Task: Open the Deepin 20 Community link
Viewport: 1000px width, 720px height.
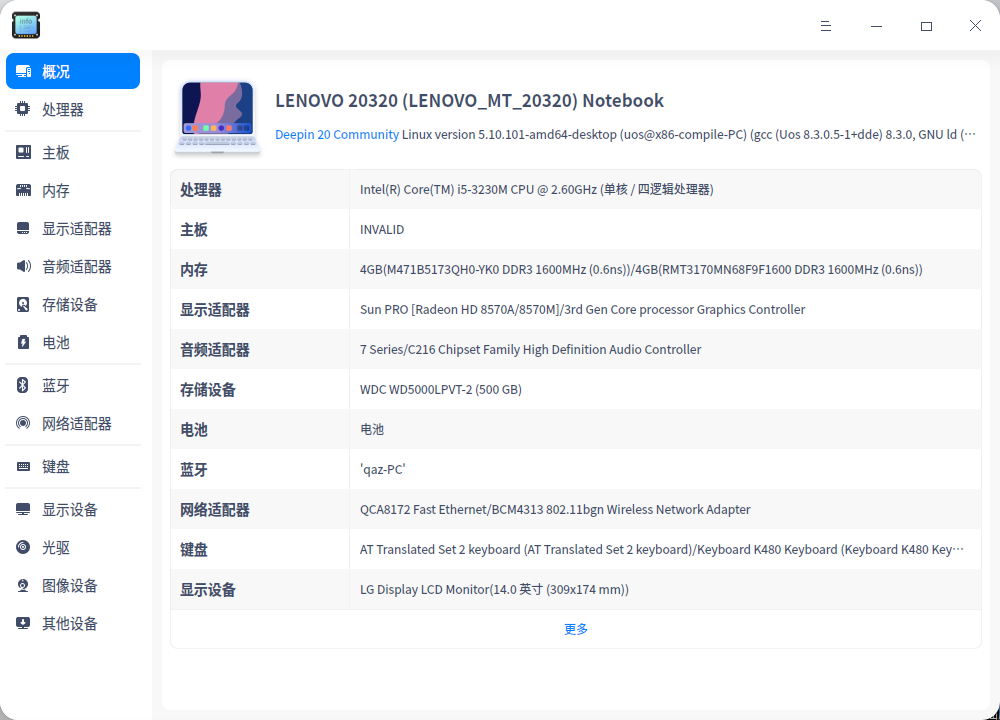Action: 337,135
